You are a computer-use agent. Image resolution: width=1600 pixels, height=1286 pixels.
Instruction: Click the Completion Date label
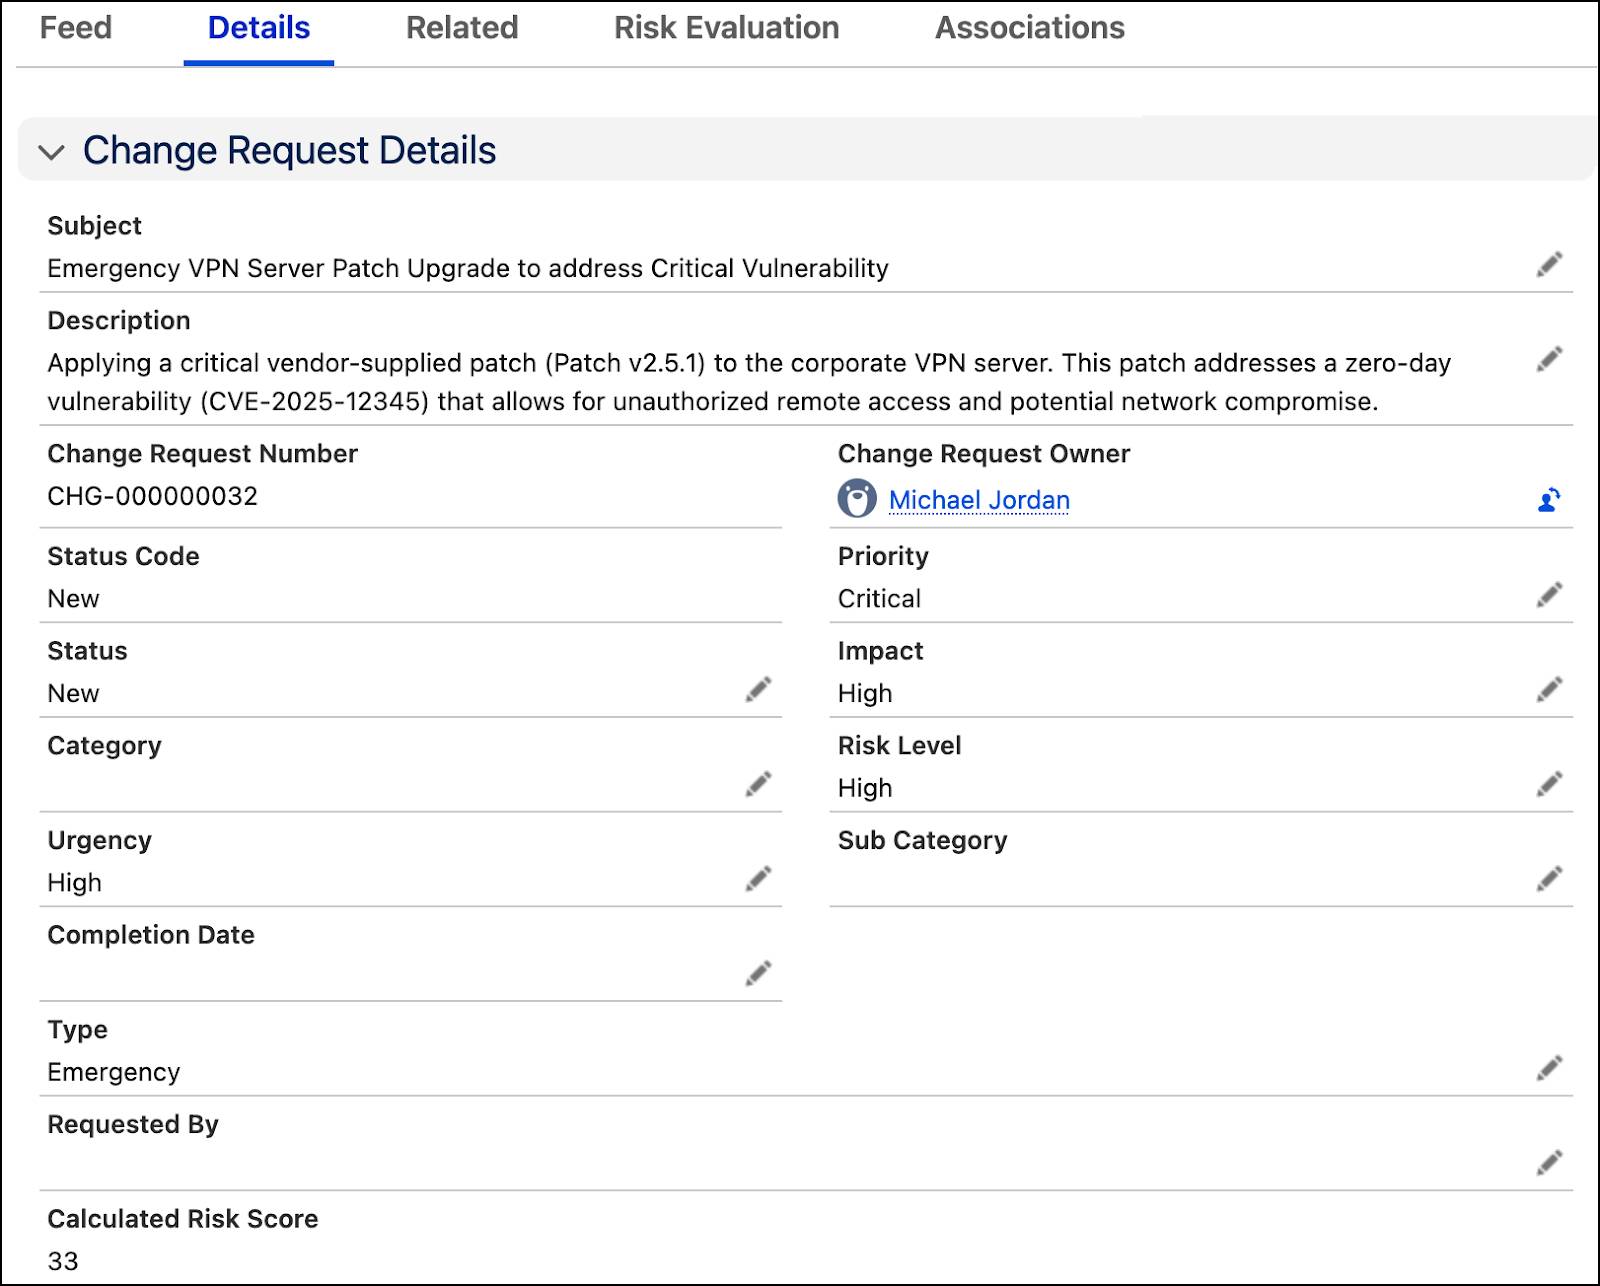pyautogui.click(x=151, y=934)
